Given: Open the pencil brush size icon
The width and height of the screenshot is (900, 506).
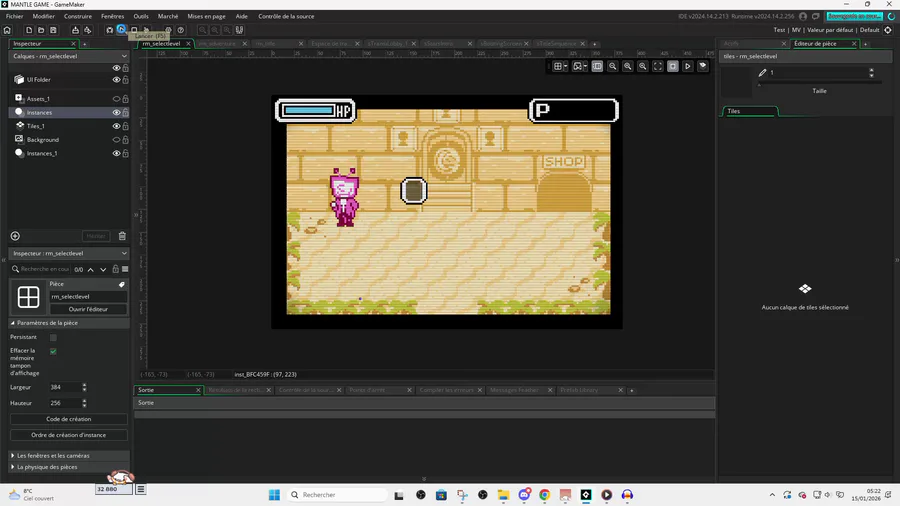Looking at the screenshot, I should coord(762,72).
